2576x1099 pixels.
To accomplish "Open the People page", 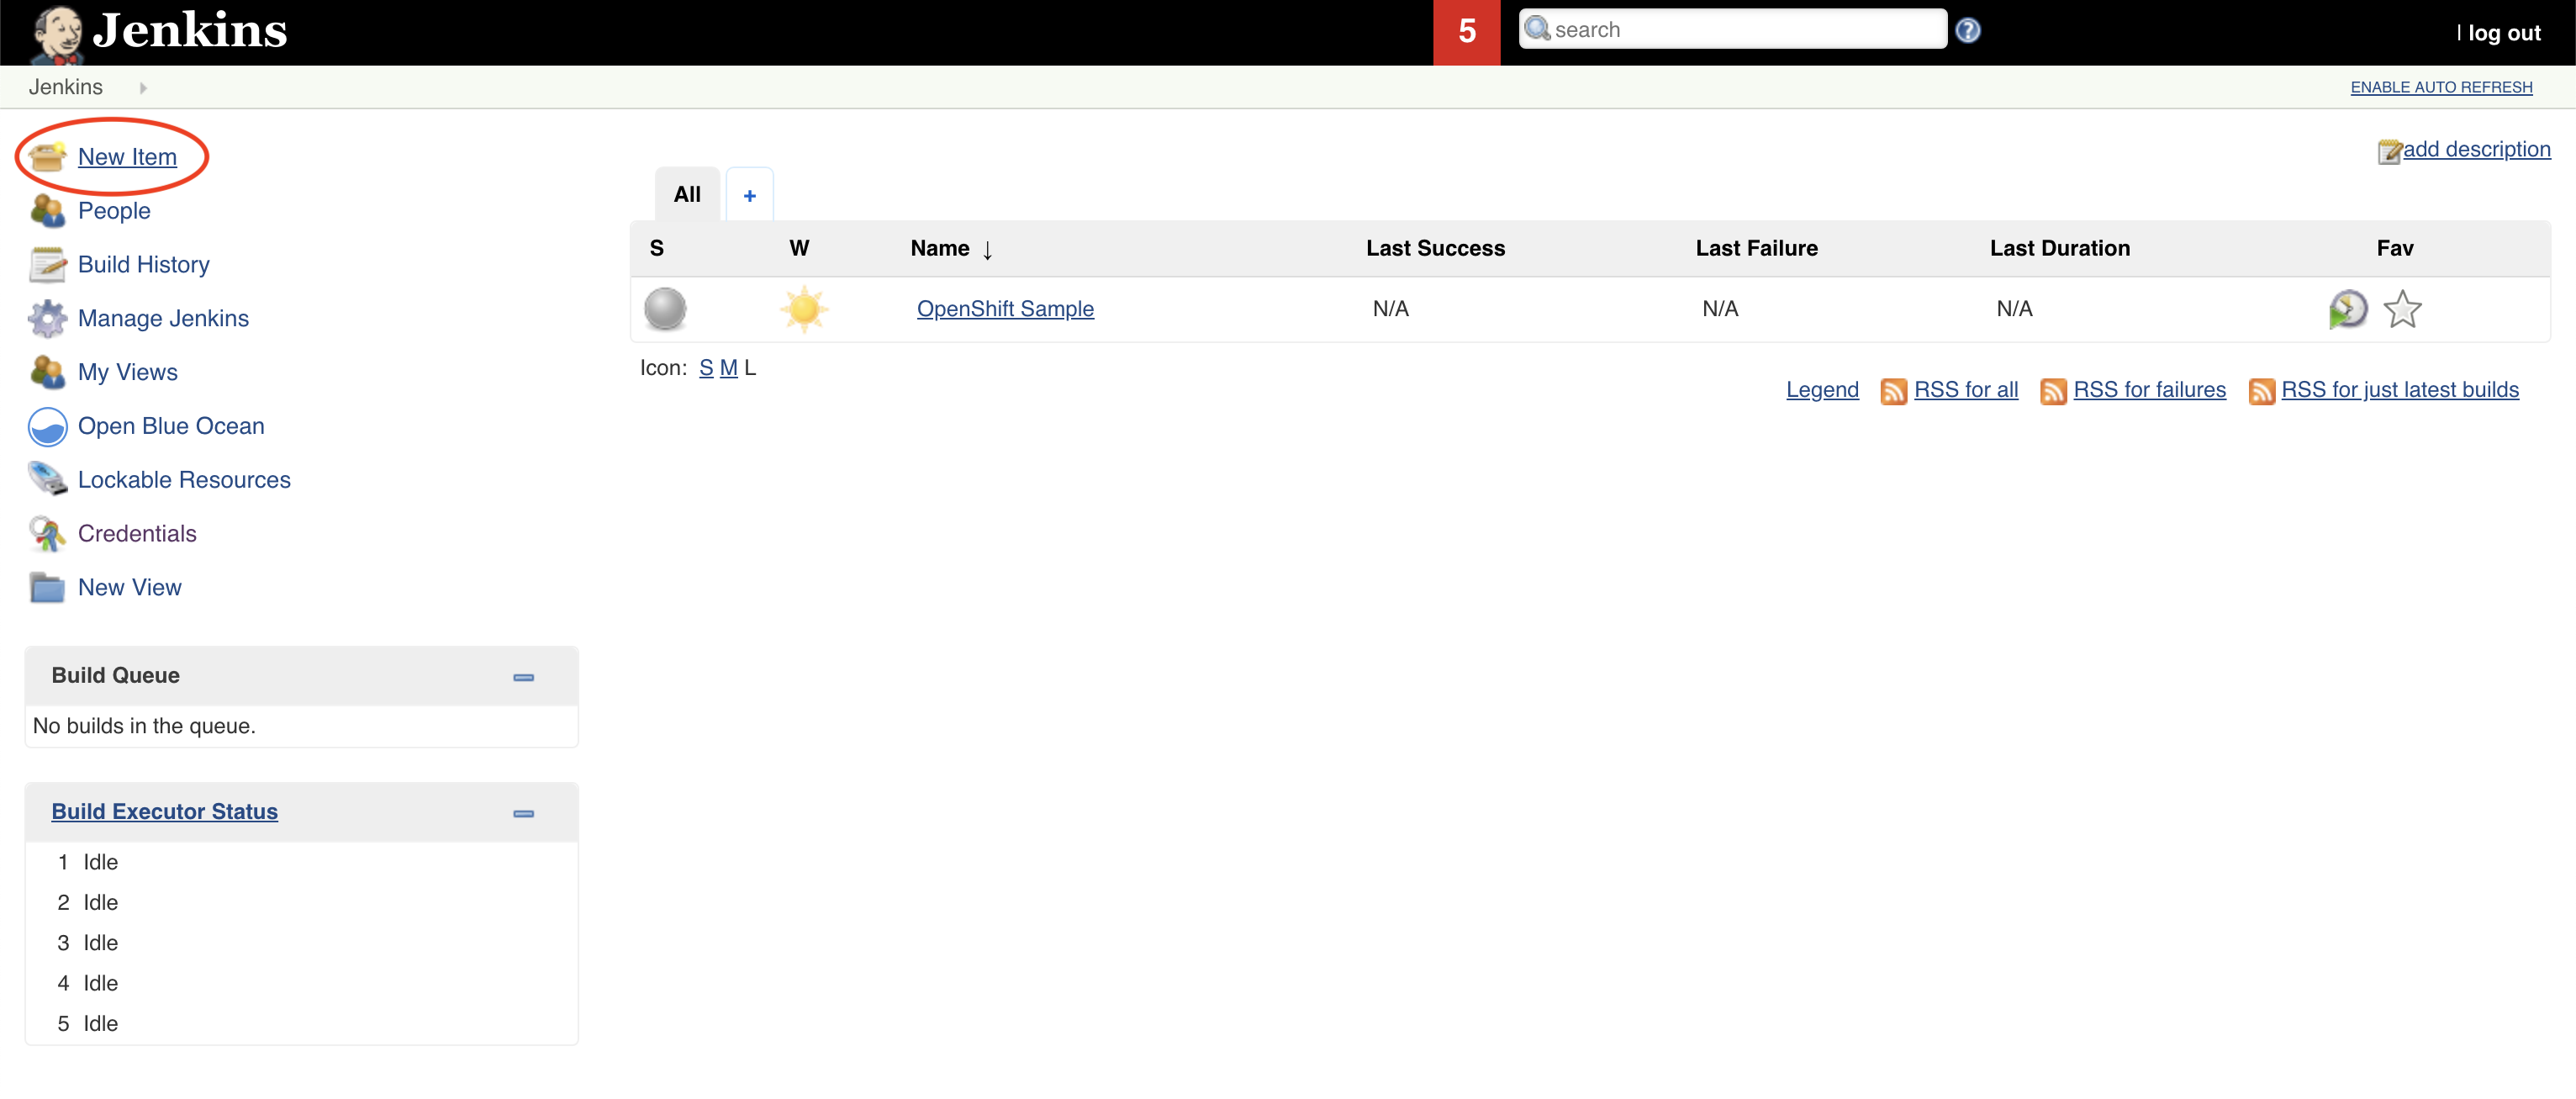I will pos(114,211).
